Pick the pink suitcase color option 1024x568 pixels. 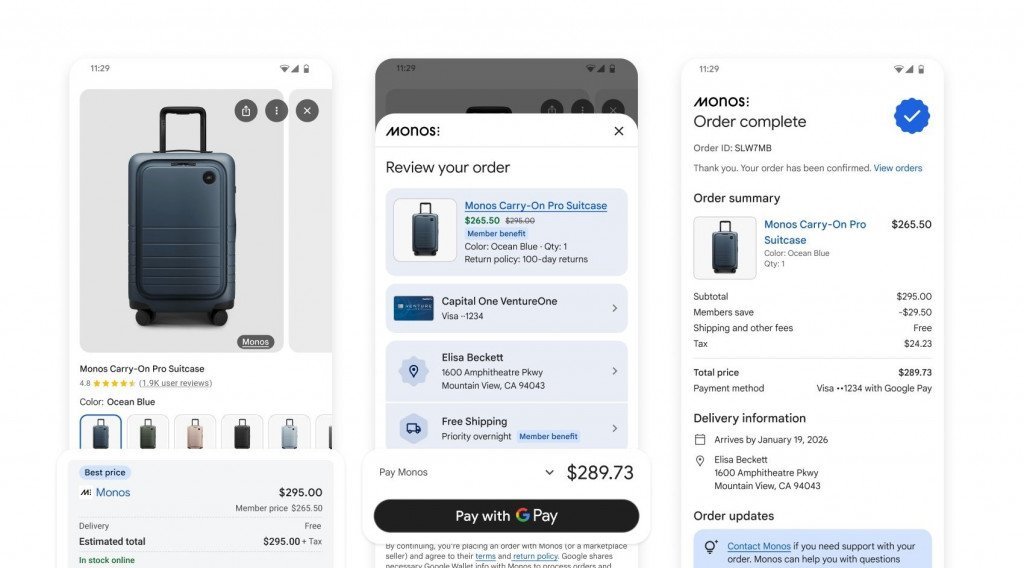click(x=195, y=432)
